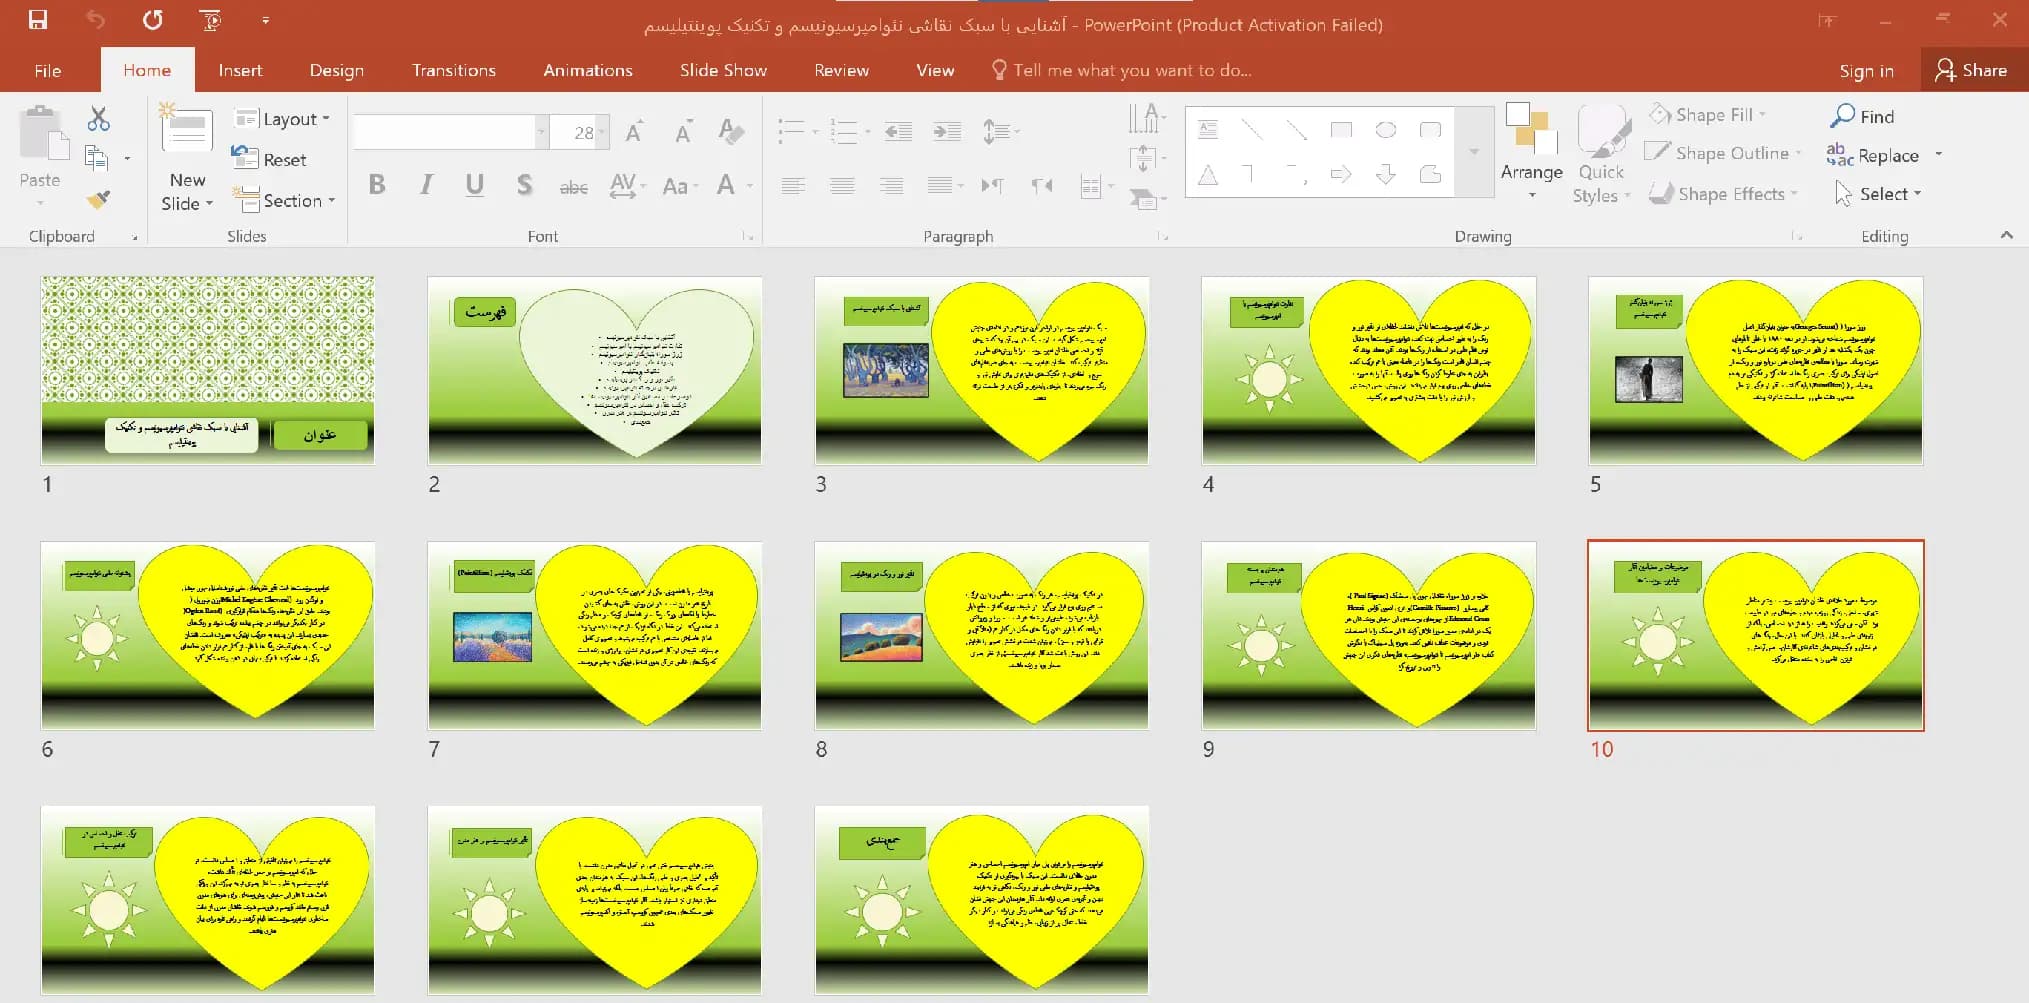This screenshot has width=2029, height=1003.
Task: Toggle Text Shadow formatting
Action: coord(524,185)
